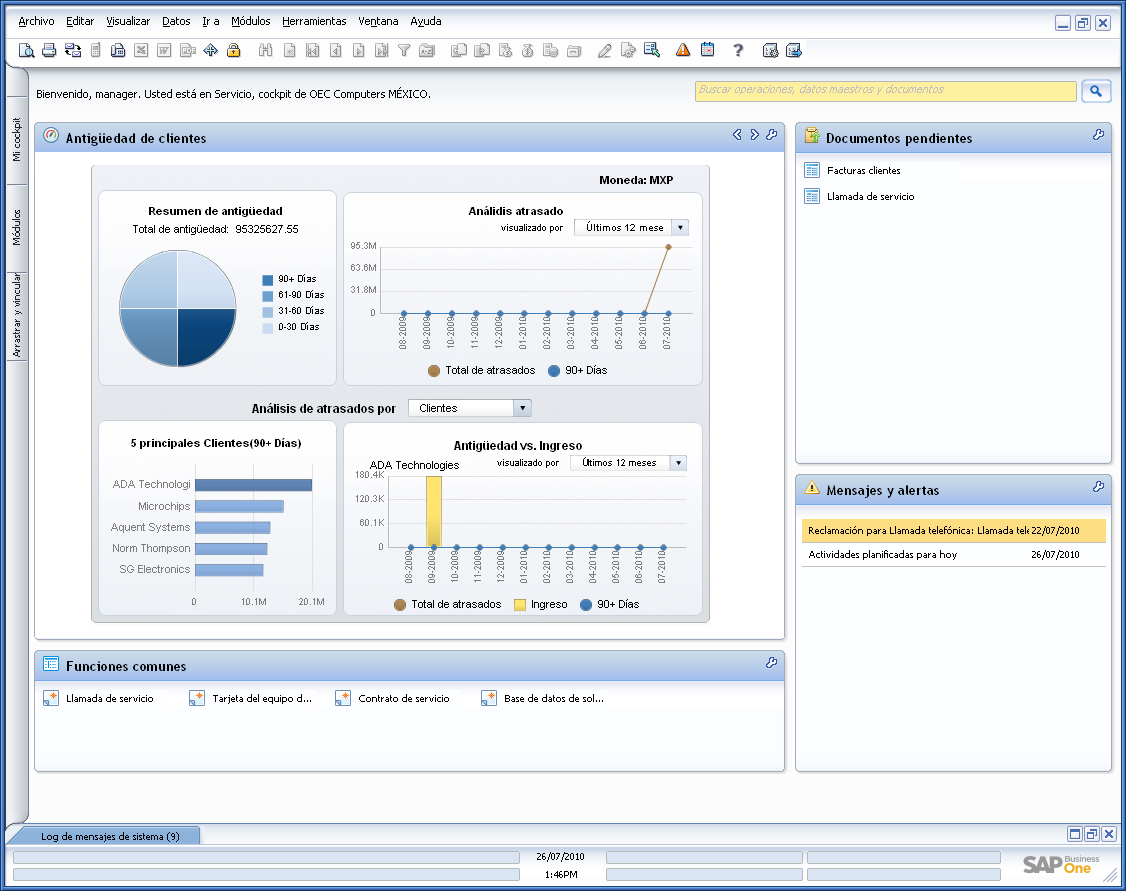Viewport: 1126px width, 891px height.
Task: Switch to the 'Mi cockpit' sidebar tab
Action: click(15, 140)
